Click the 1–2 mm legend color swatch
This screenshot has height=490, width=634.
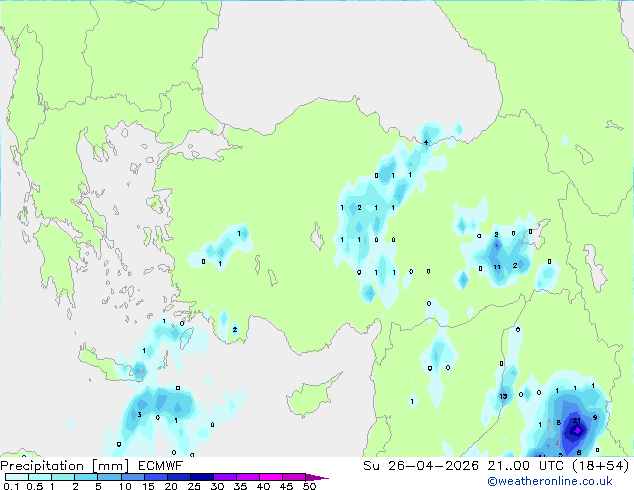(x=63, y=477)
